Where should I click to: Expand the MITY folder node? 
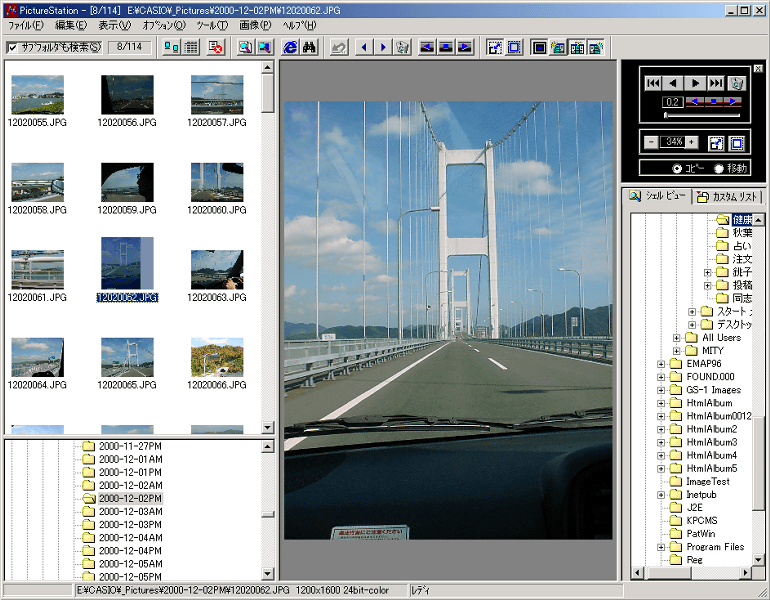[x=676, y=351]
